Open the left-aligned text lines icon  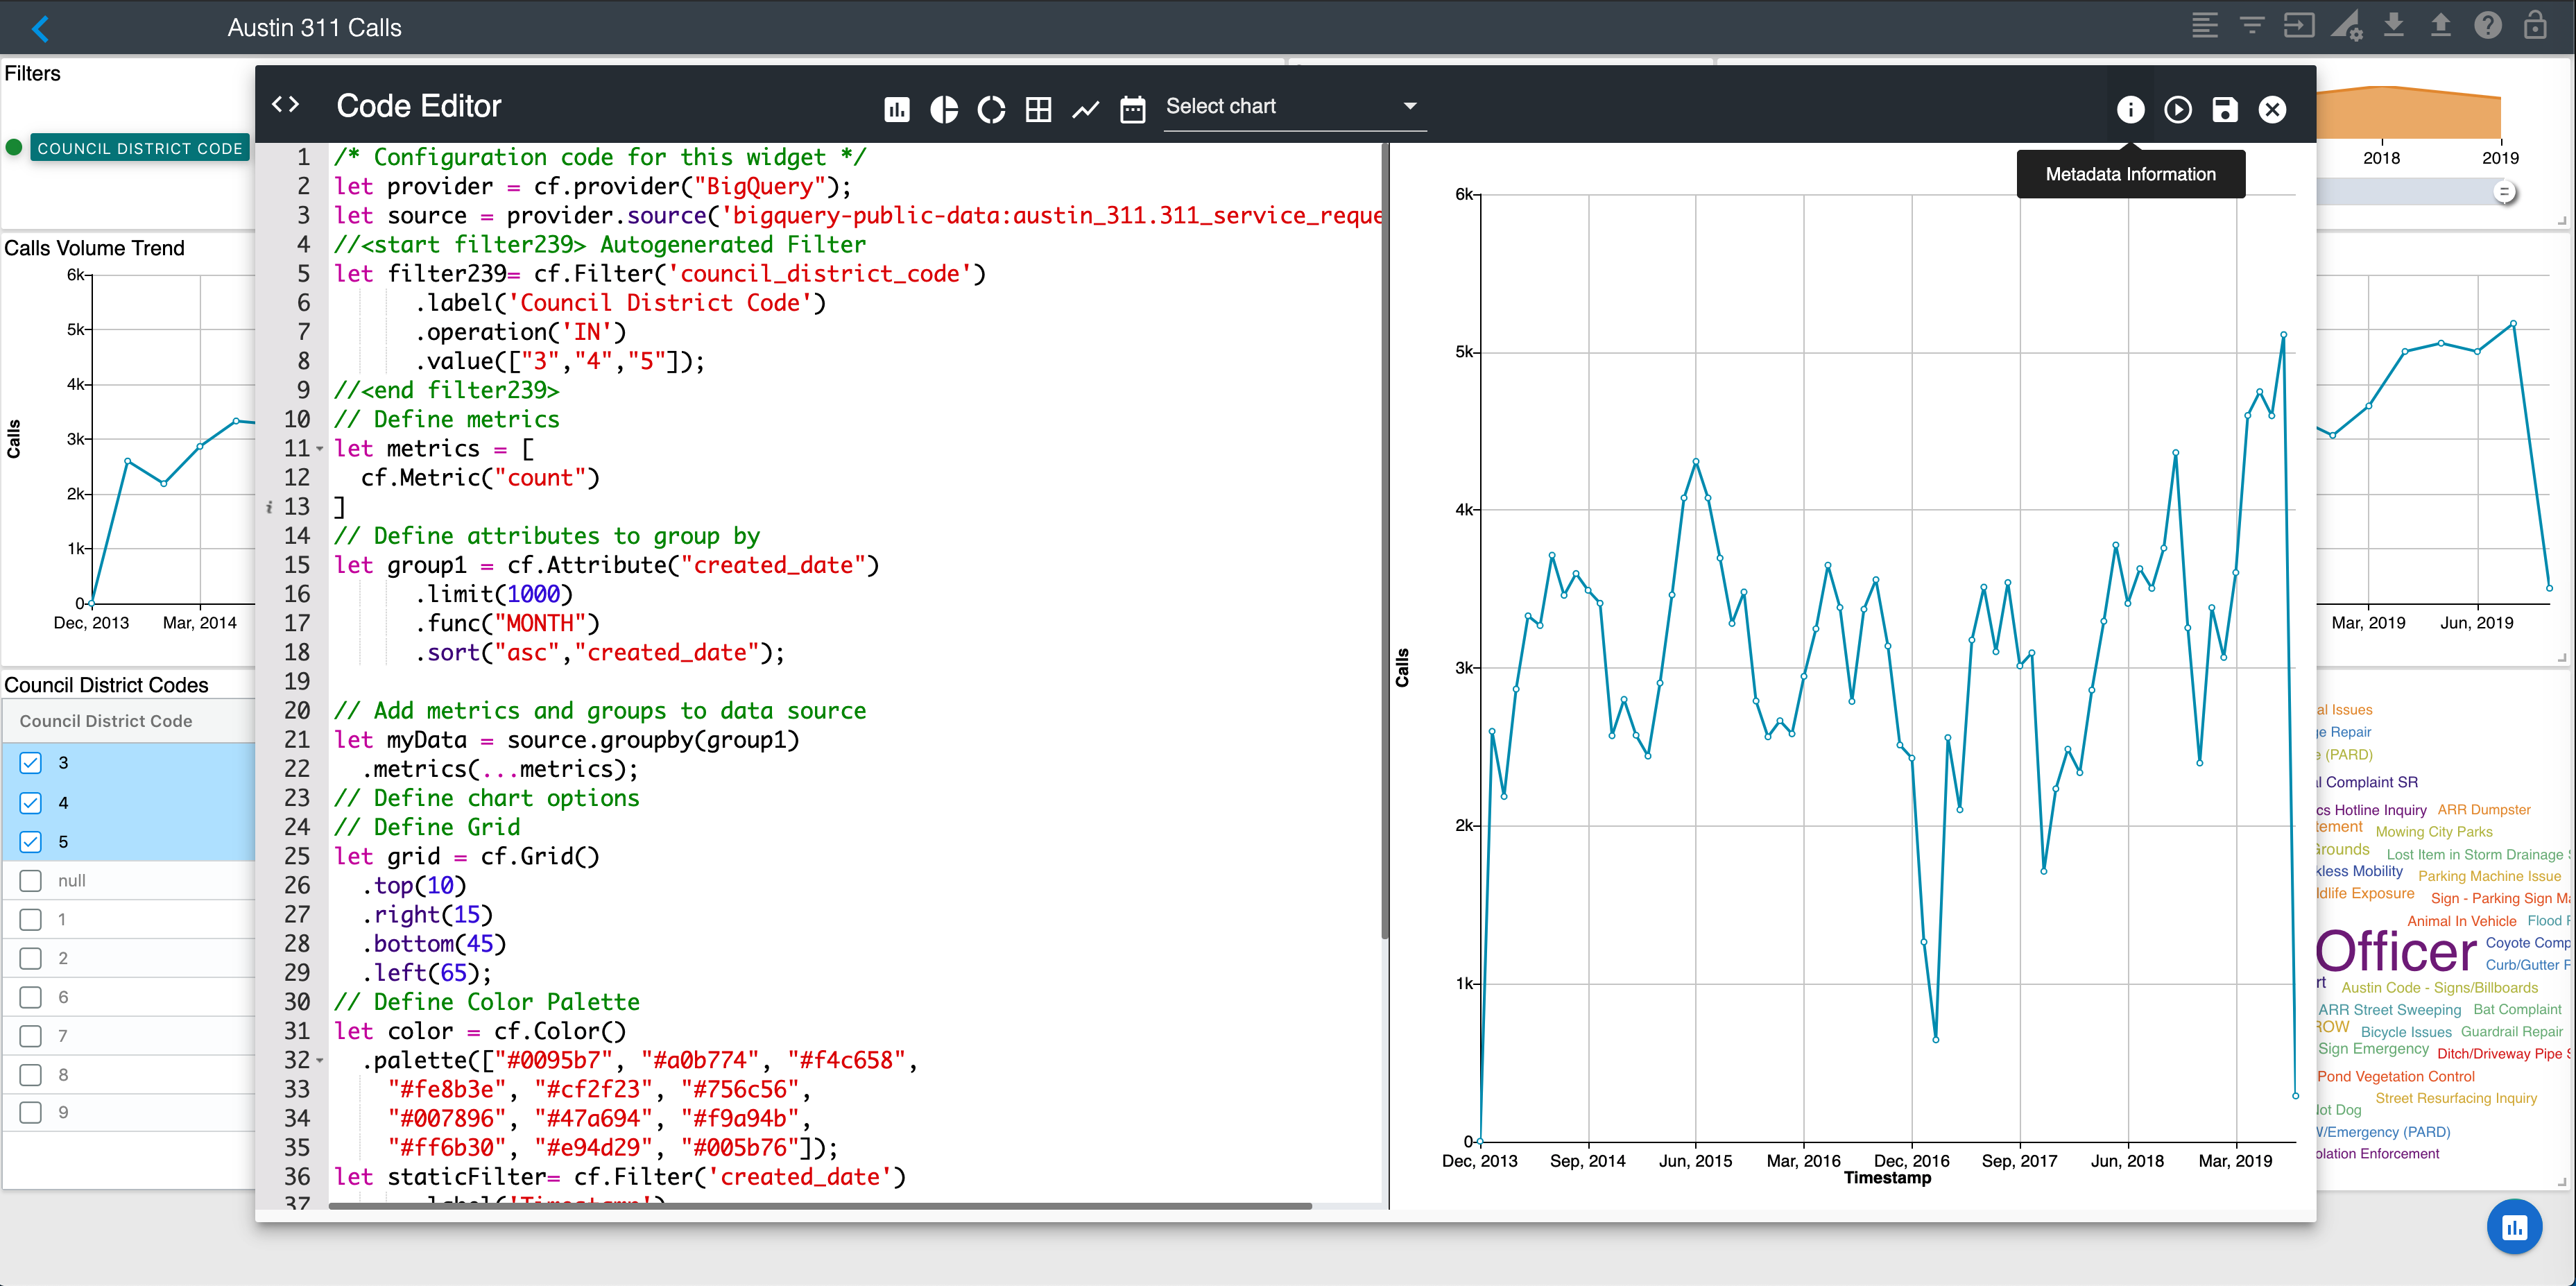(2204, 25)
